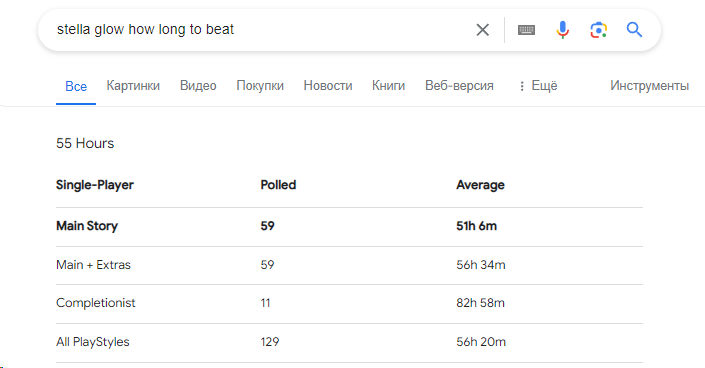This screenshot has width=705, height=368.
Task: Click the Single-Player column header
Action: [x=95, y=185]
